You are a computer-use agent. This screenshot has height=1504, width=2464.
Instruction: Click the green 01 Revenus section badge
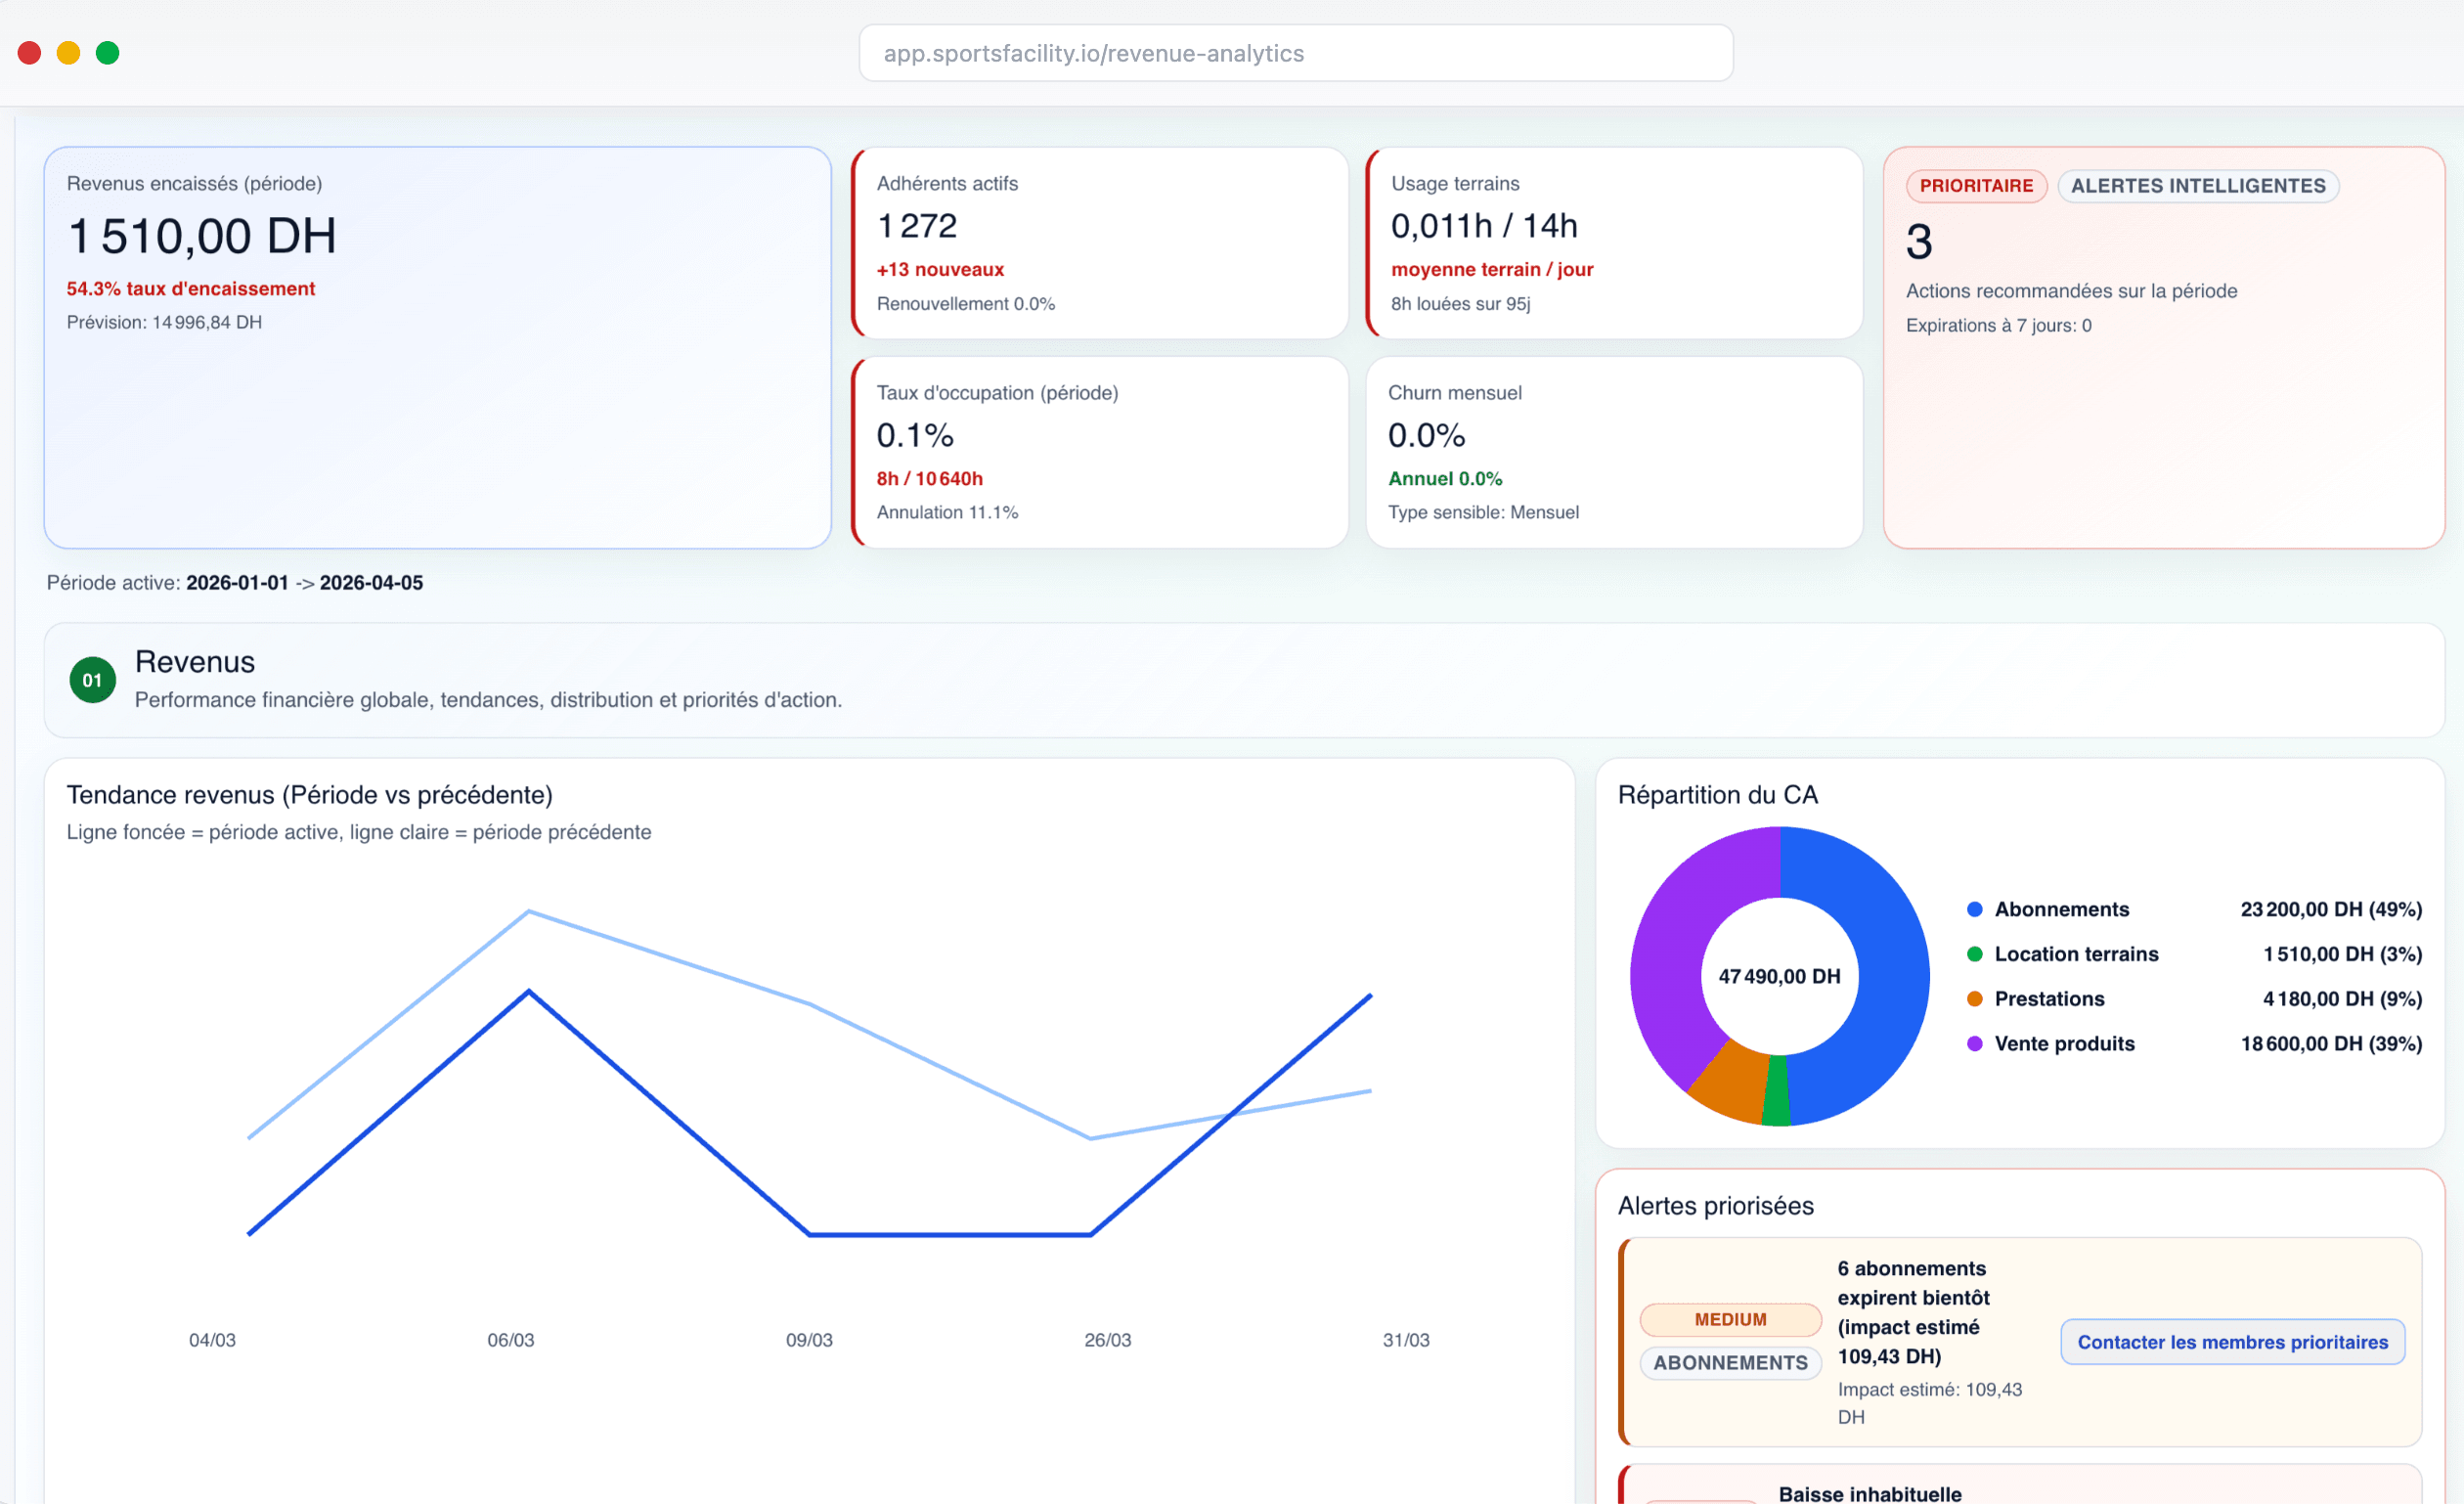92,679
